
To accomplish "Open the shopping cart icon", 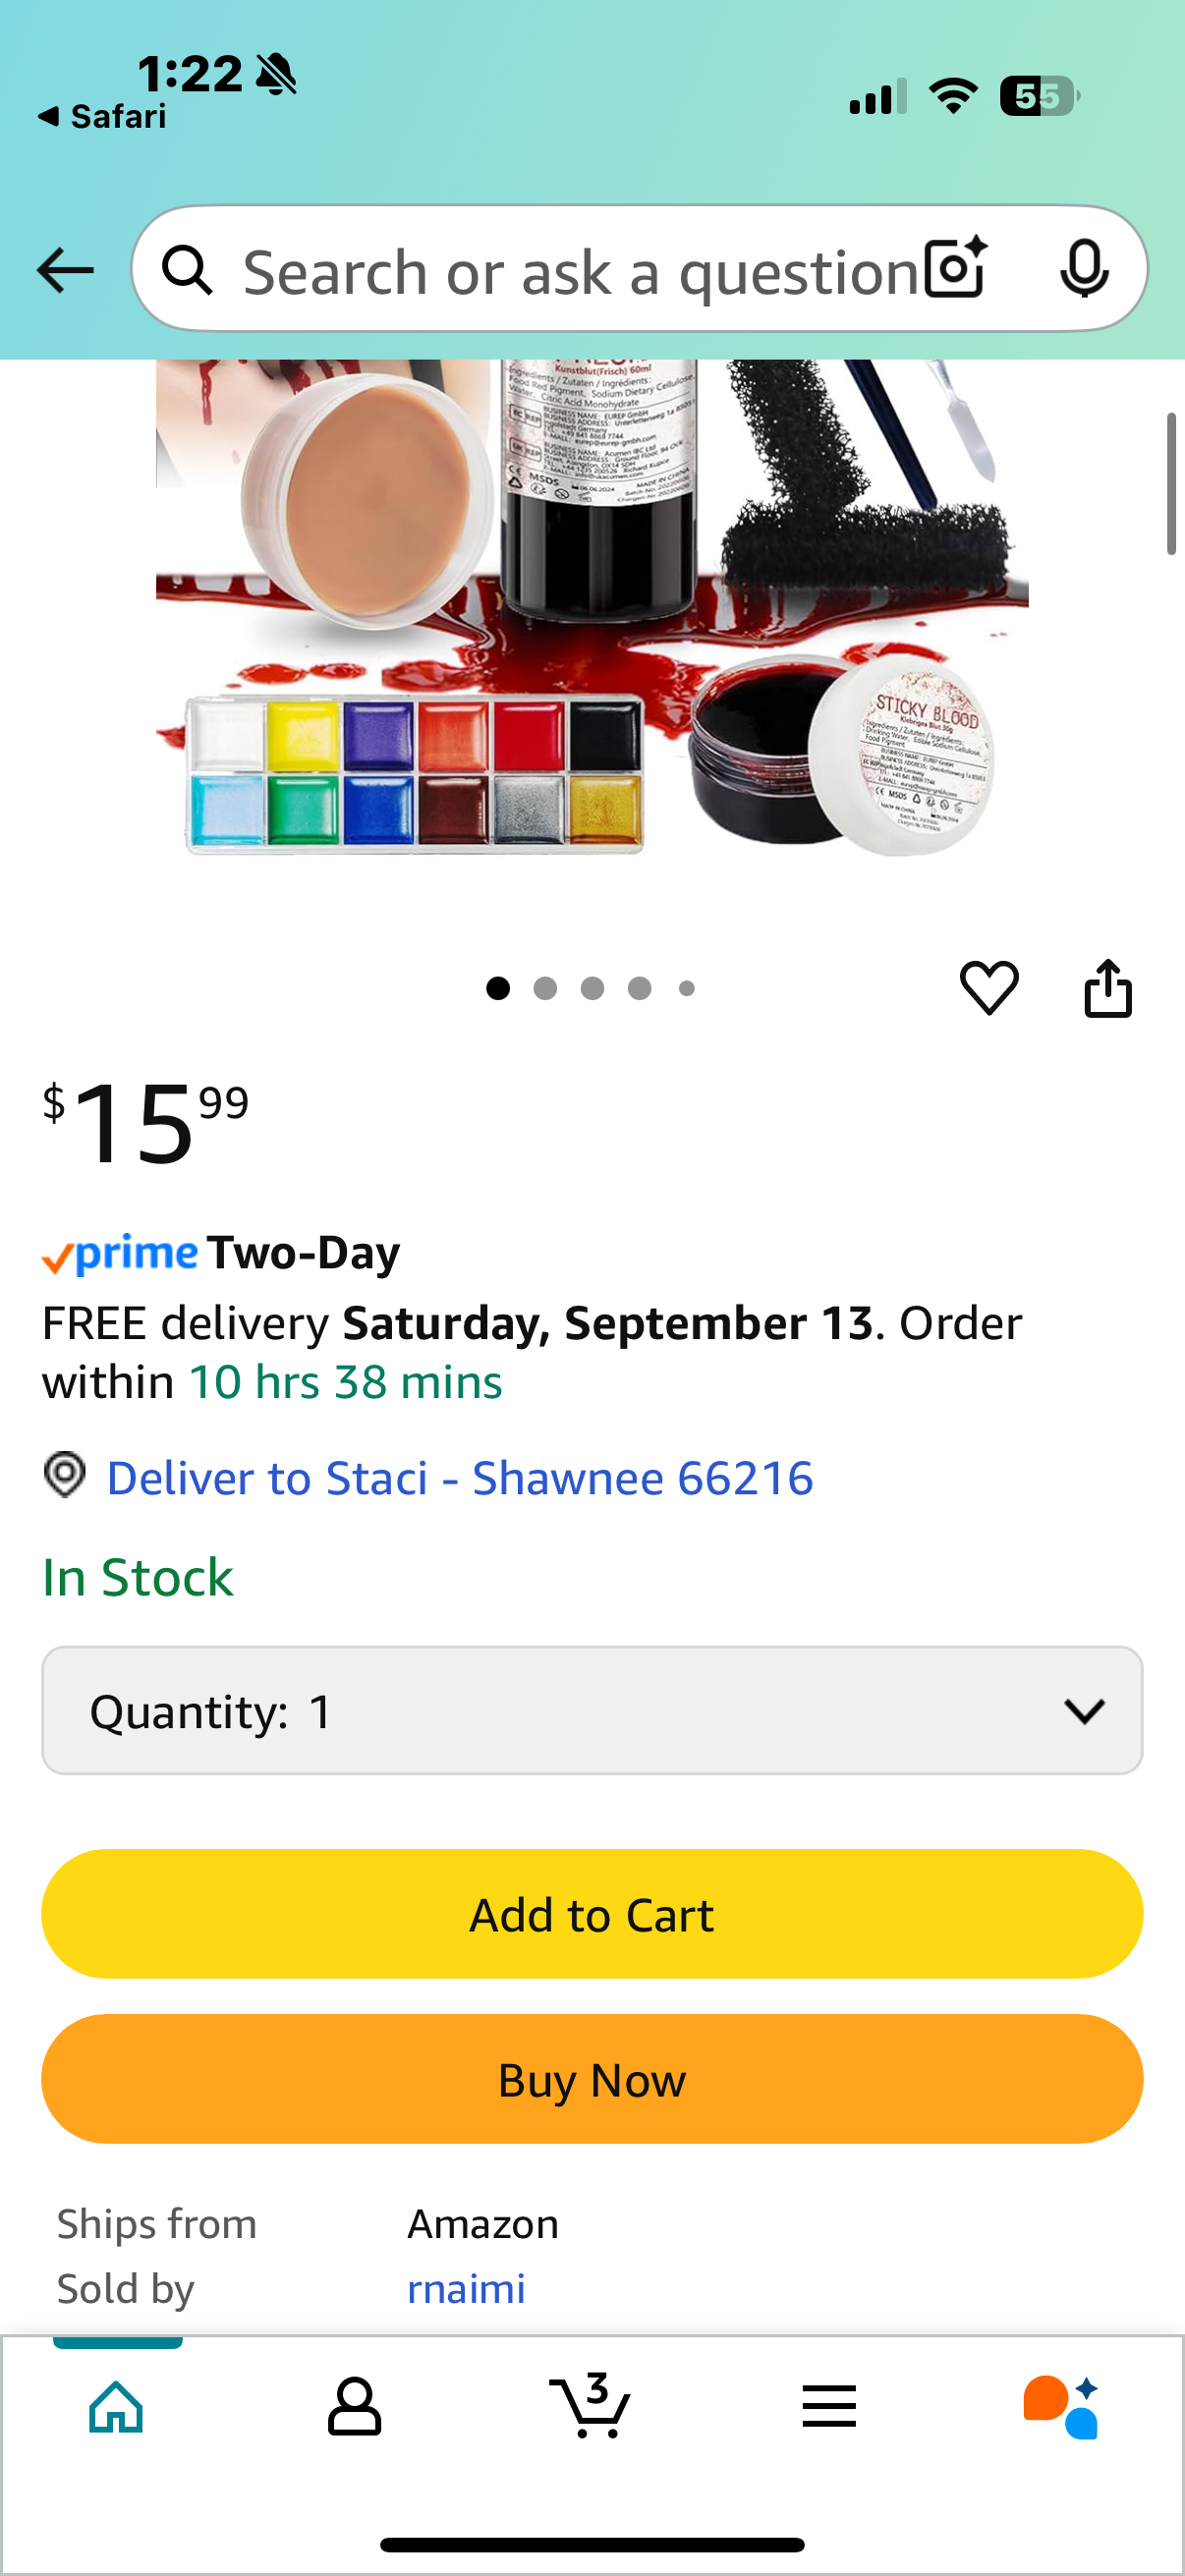I will (590, 2404).
